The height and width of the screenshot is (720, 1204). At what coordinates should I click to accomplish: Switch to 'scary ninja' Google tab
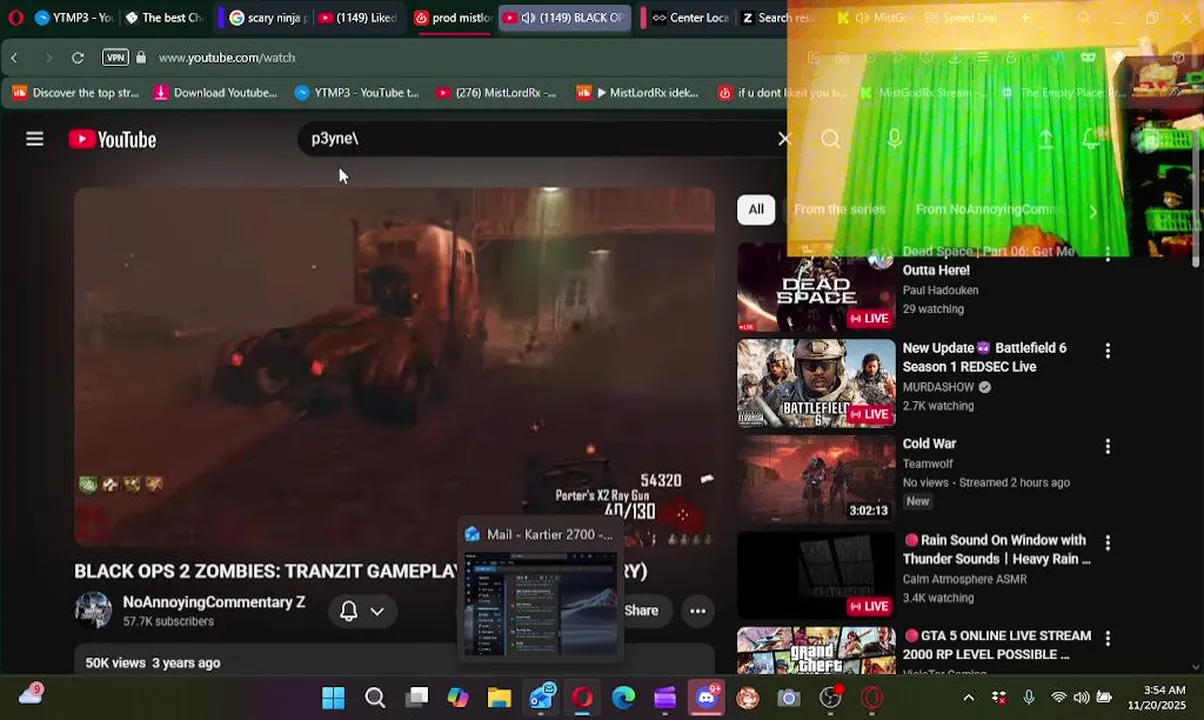267,18
